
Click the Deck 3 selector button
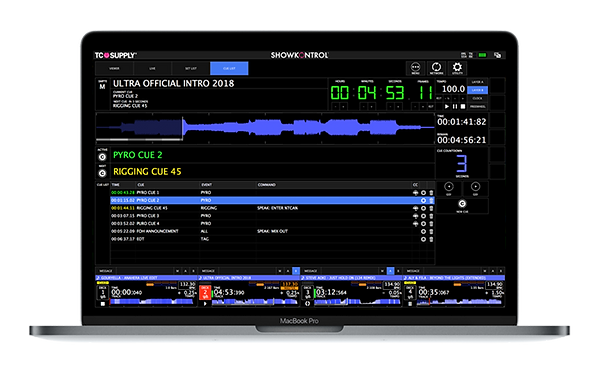(x=307, y=292)
